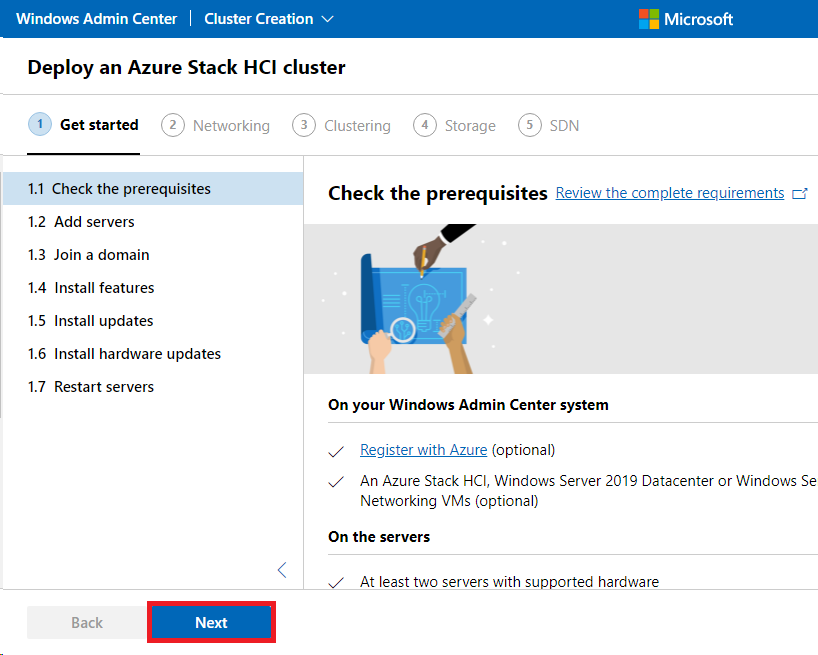This screenshot has width=818, height=655.
Task: Open 1.4 Install features step
Action: click(153, 287)
